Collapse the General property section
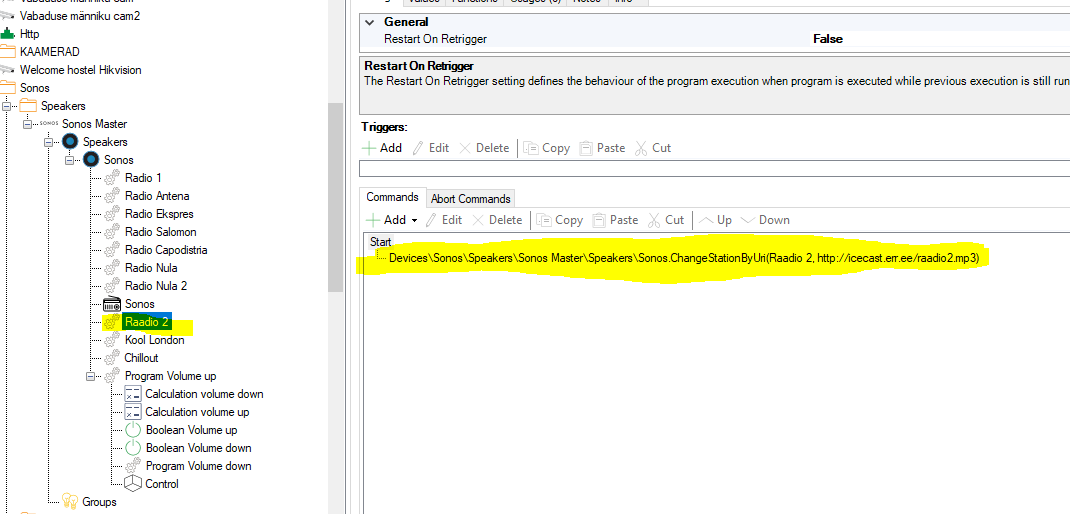 (370, 22)
